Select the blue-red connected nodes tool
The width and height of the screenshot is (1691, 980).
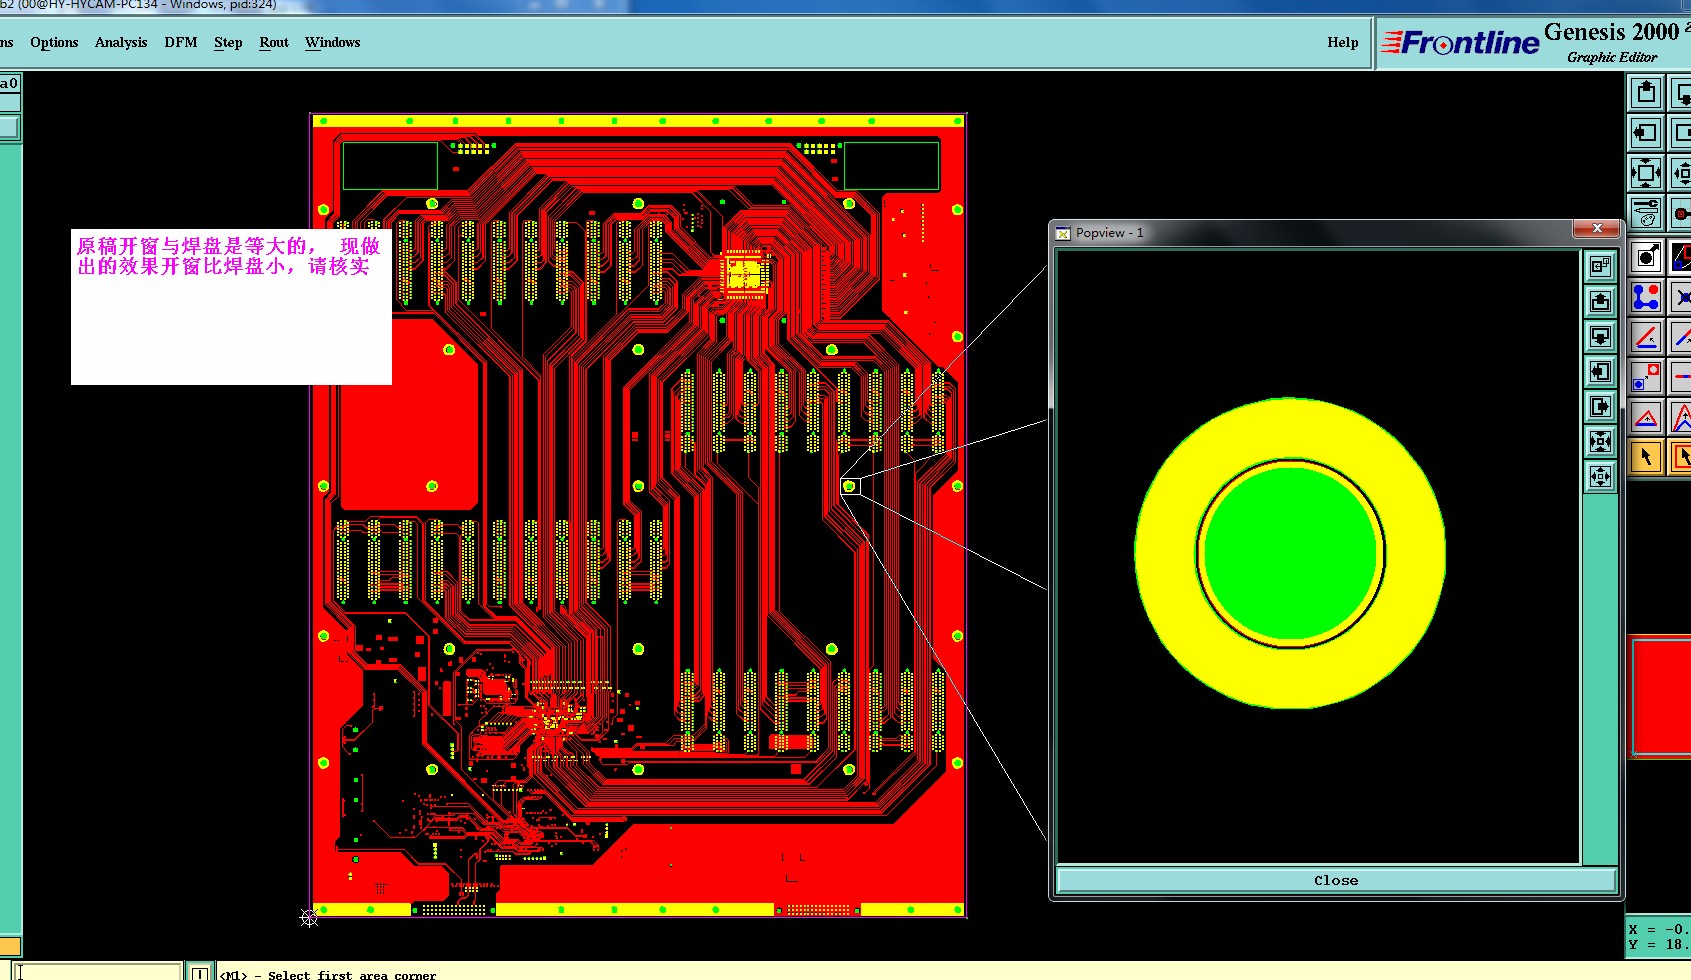pos(1646,297)
